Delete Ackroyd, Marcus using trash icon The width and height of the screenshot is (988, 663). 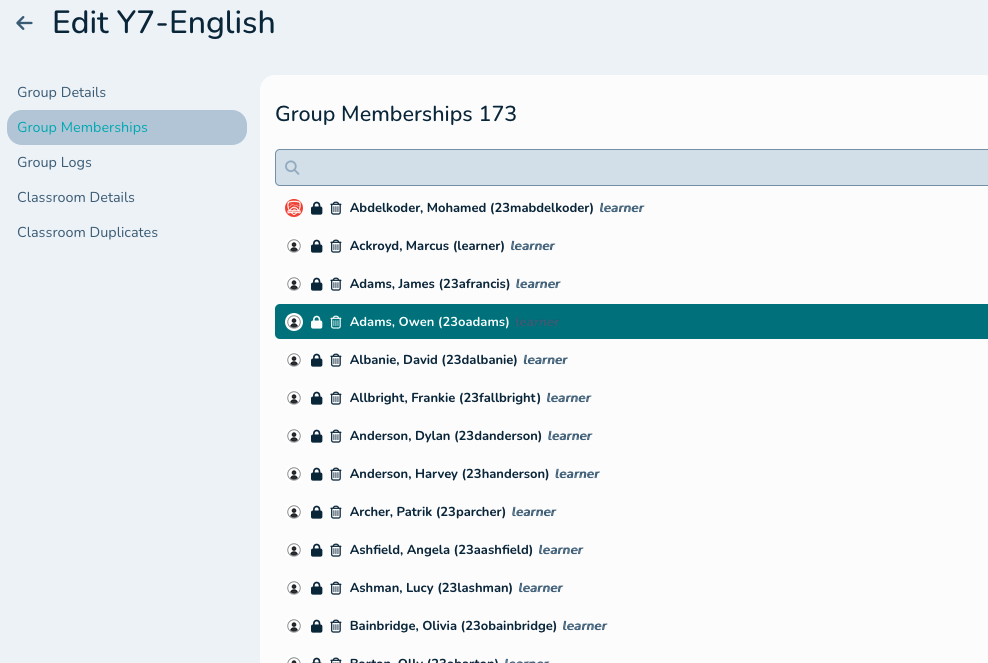point(336,246)
